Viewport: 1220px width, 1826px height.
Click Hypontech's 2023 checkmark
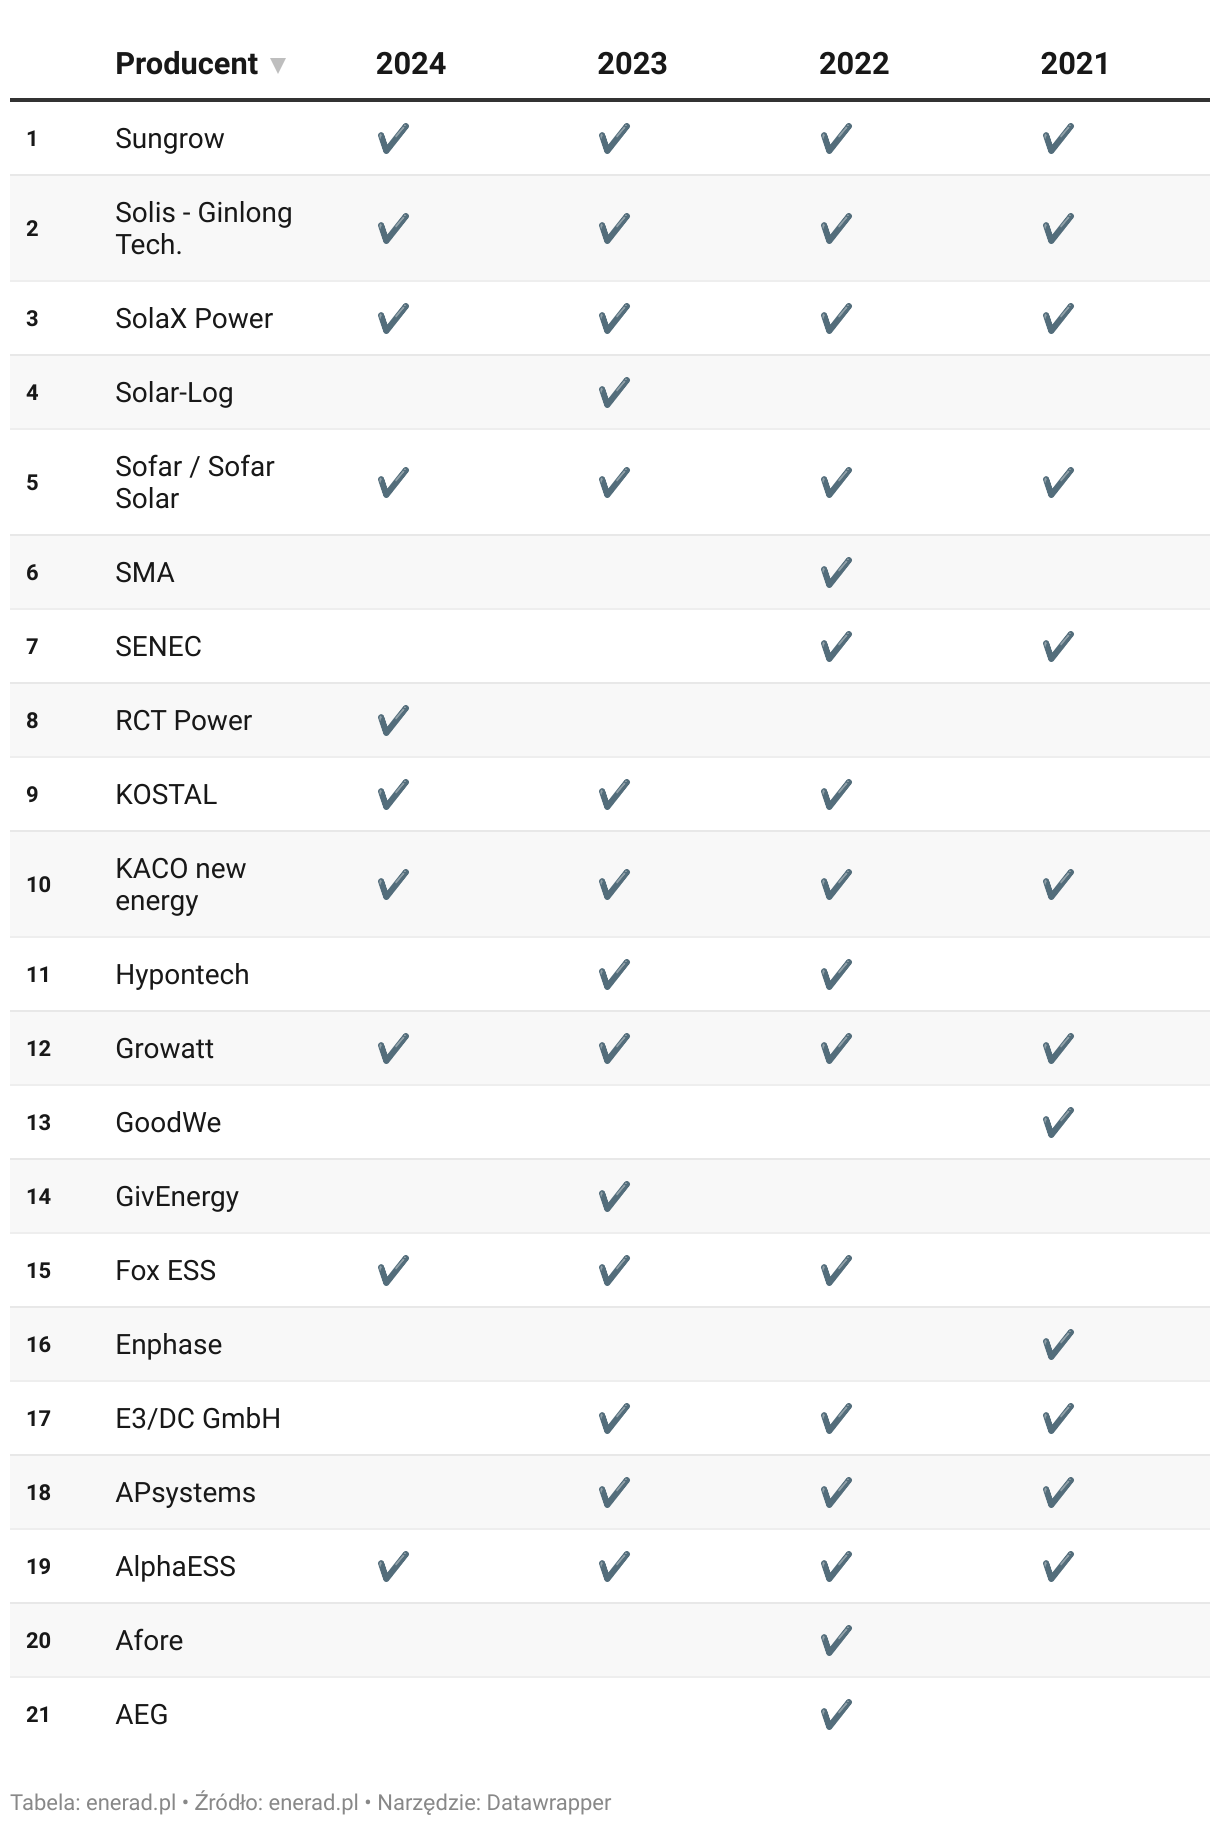tap(614, 974)
